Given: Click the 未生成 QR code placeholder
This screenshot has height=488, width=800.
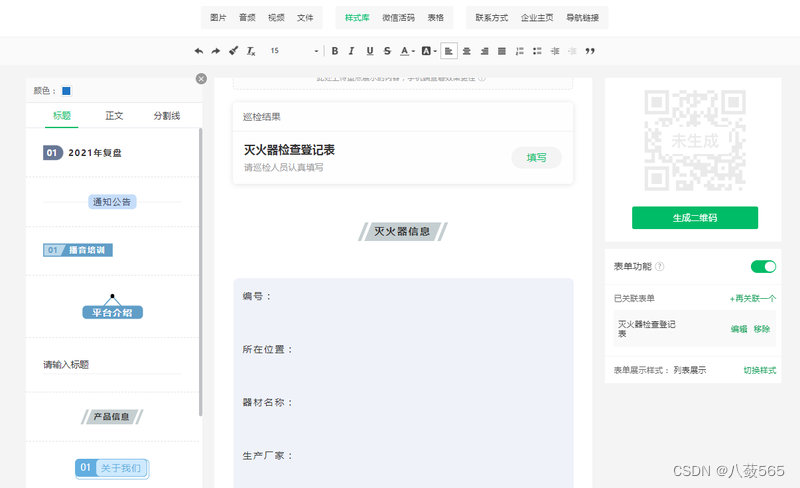Looking at the screenshot, I should (x=695, y=141).
